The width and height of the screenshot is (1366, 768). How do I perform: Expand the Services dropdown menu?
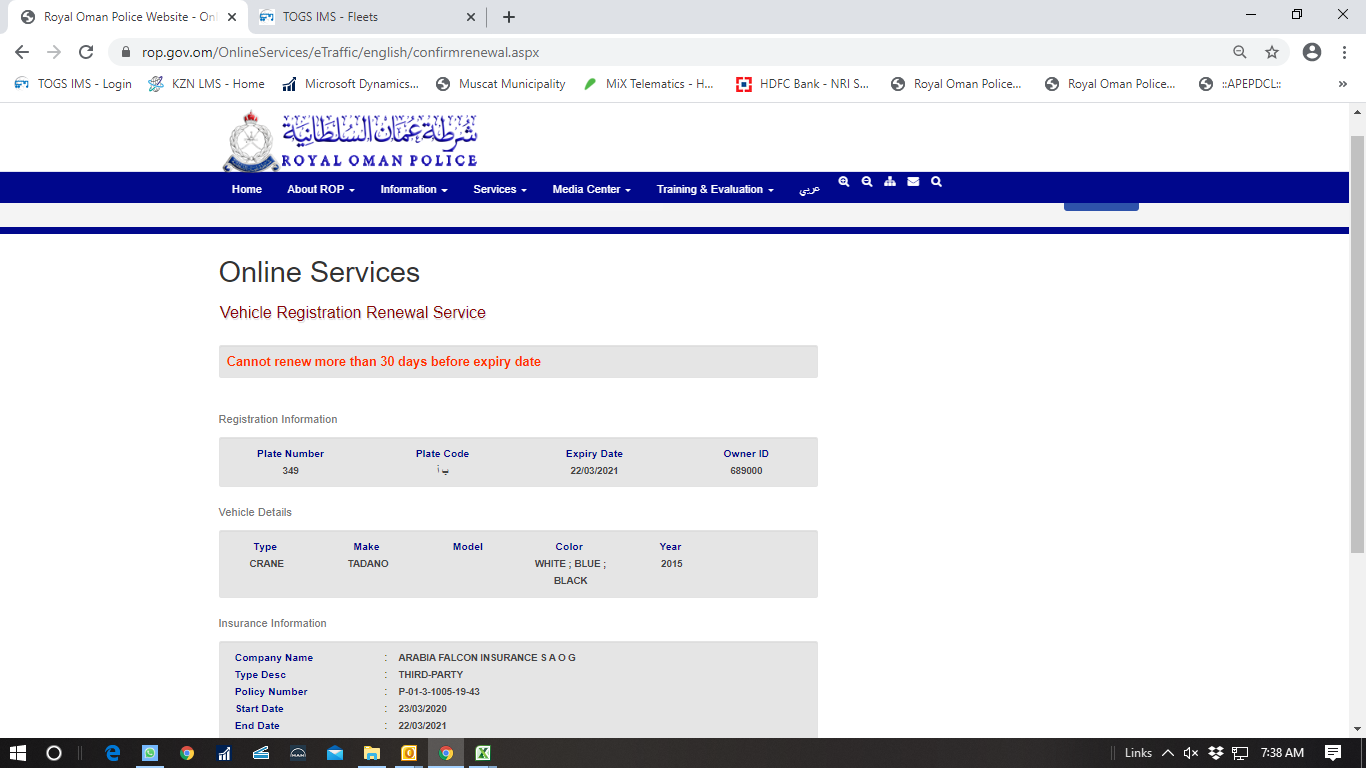(499, 189)
